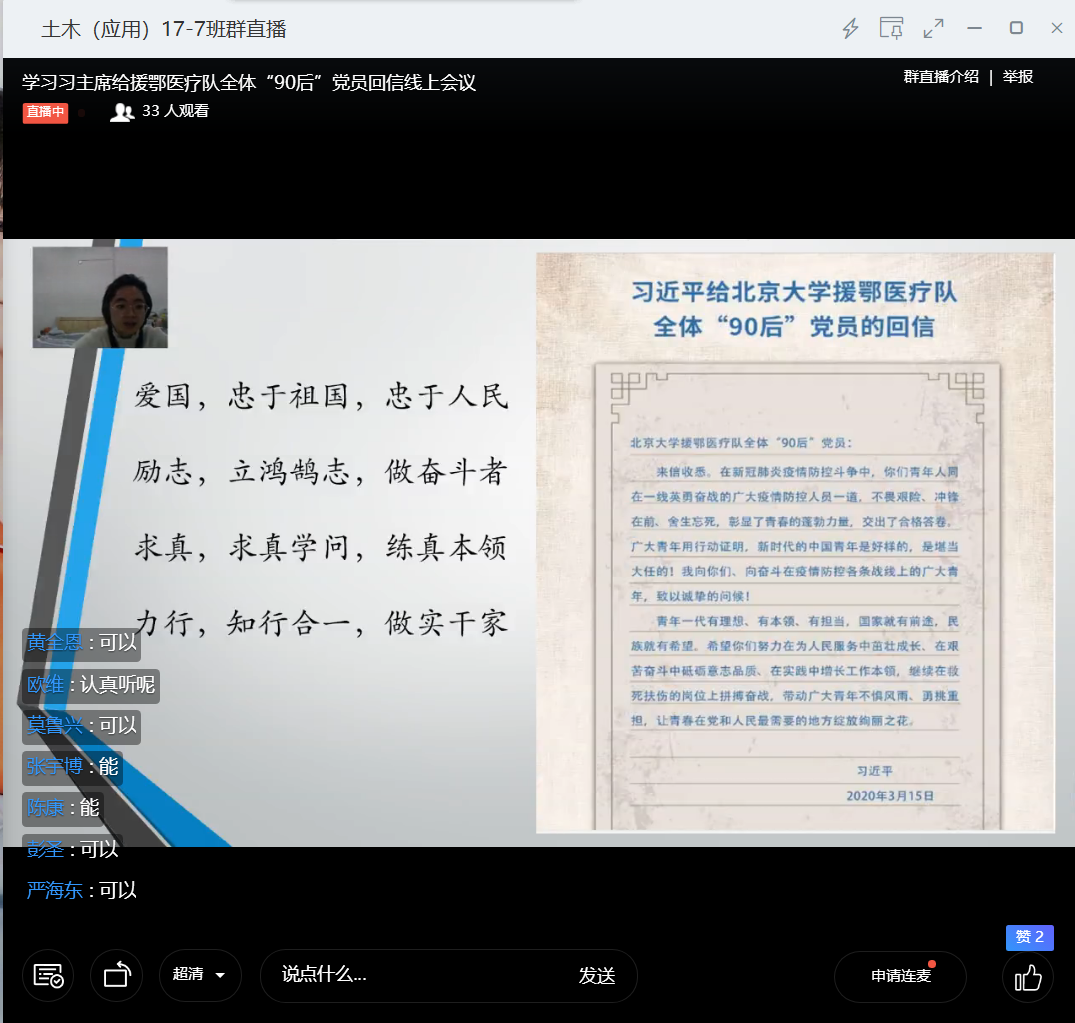This screenshot has width=1075, height=1023.
Task: Open the homework checklist icon at bottom left
Action: tap(48, 976)
